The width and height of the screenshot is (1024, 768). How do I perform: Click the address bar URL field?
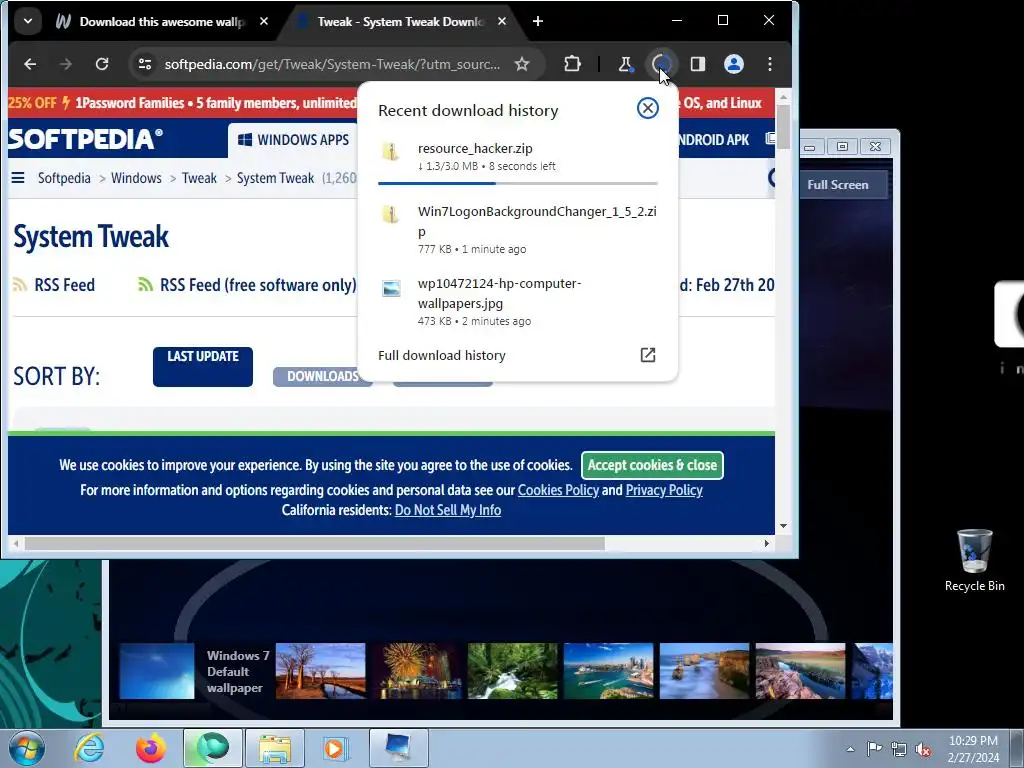click(x=332, y=64)
